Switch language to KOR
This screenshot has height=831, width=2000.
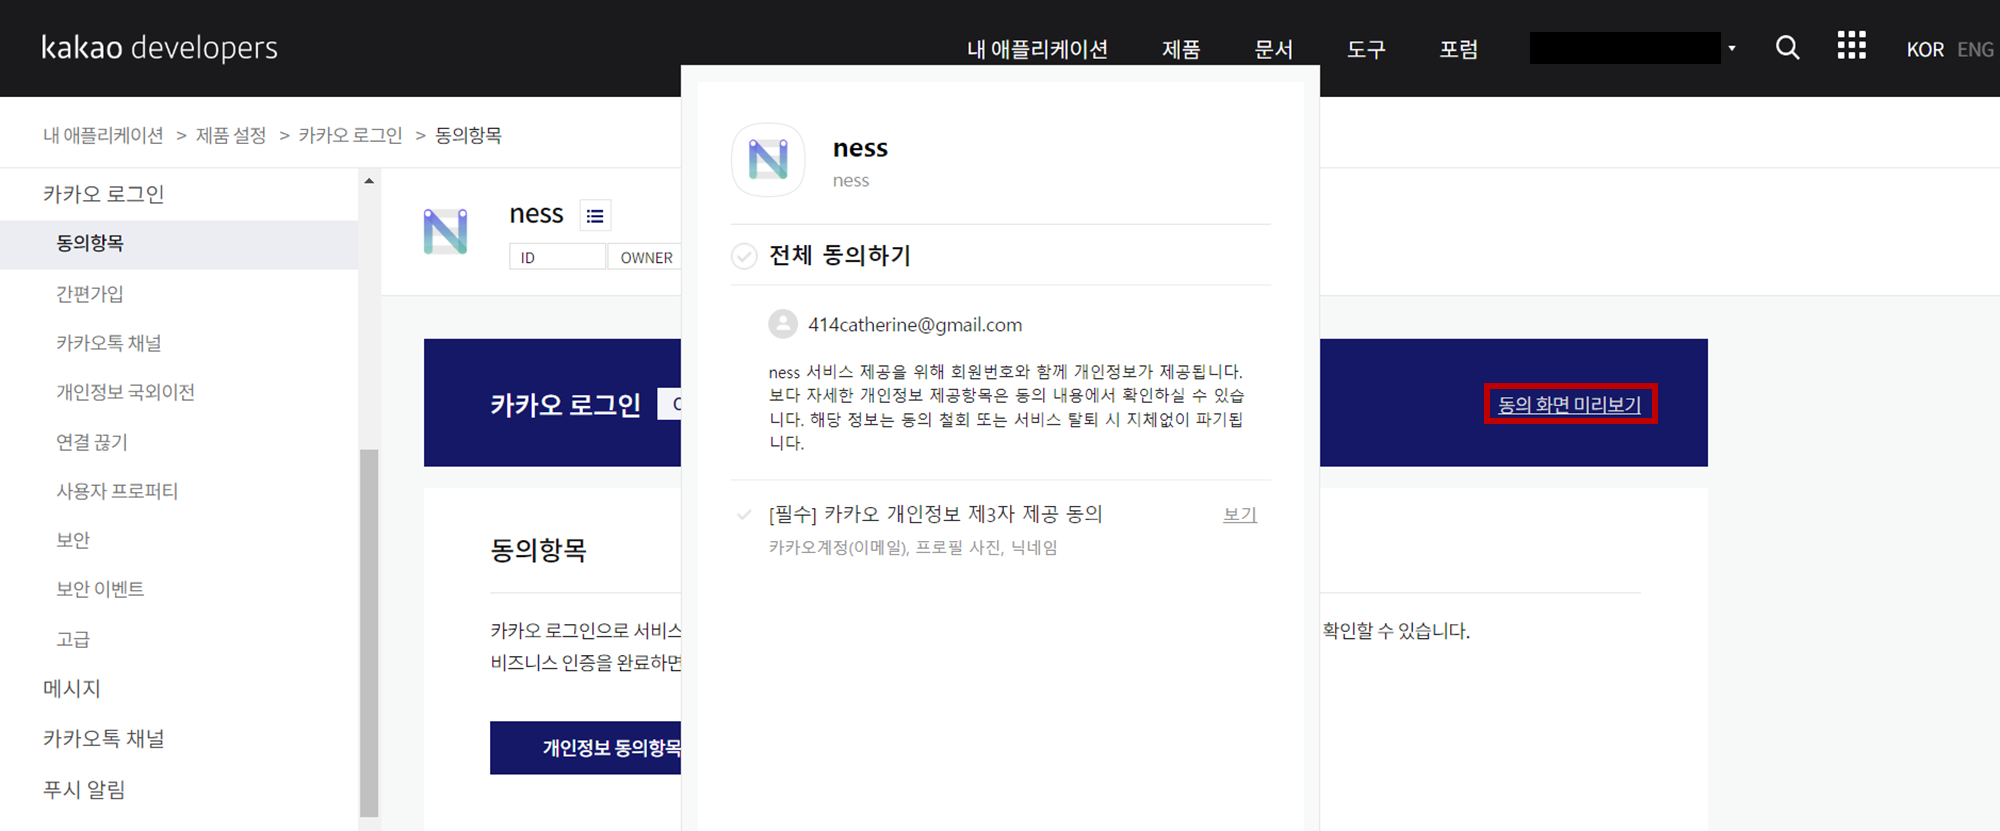click(1925, 49)
